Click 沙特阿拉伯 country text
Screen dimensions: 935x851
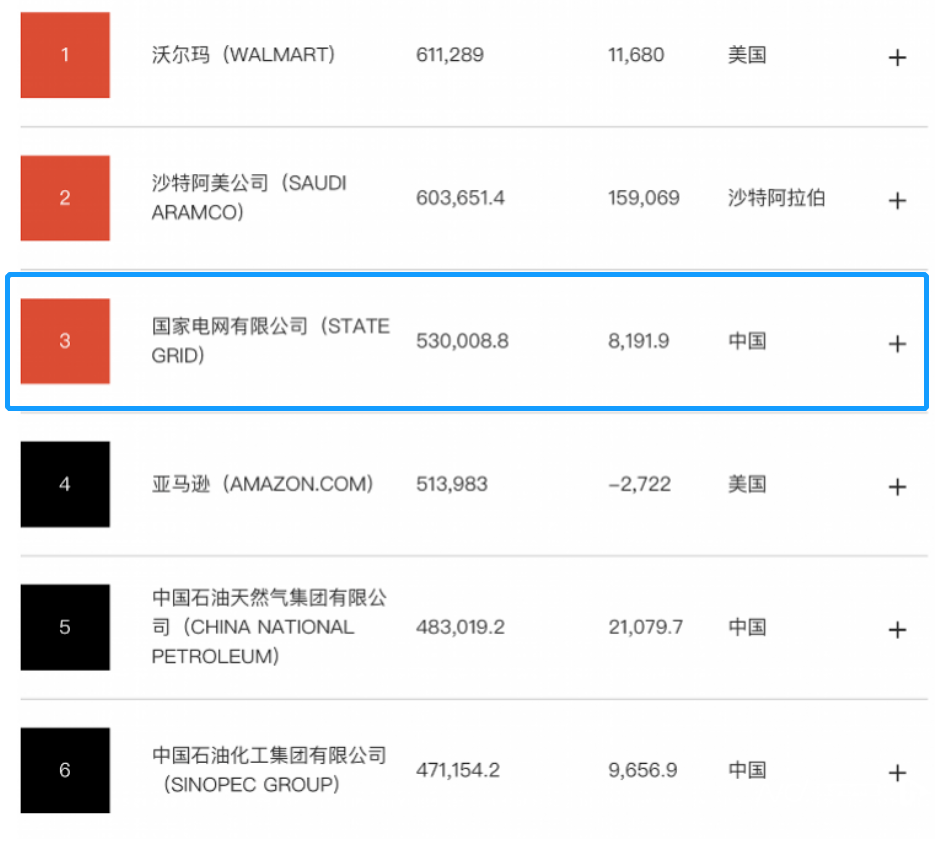[776, 198]
